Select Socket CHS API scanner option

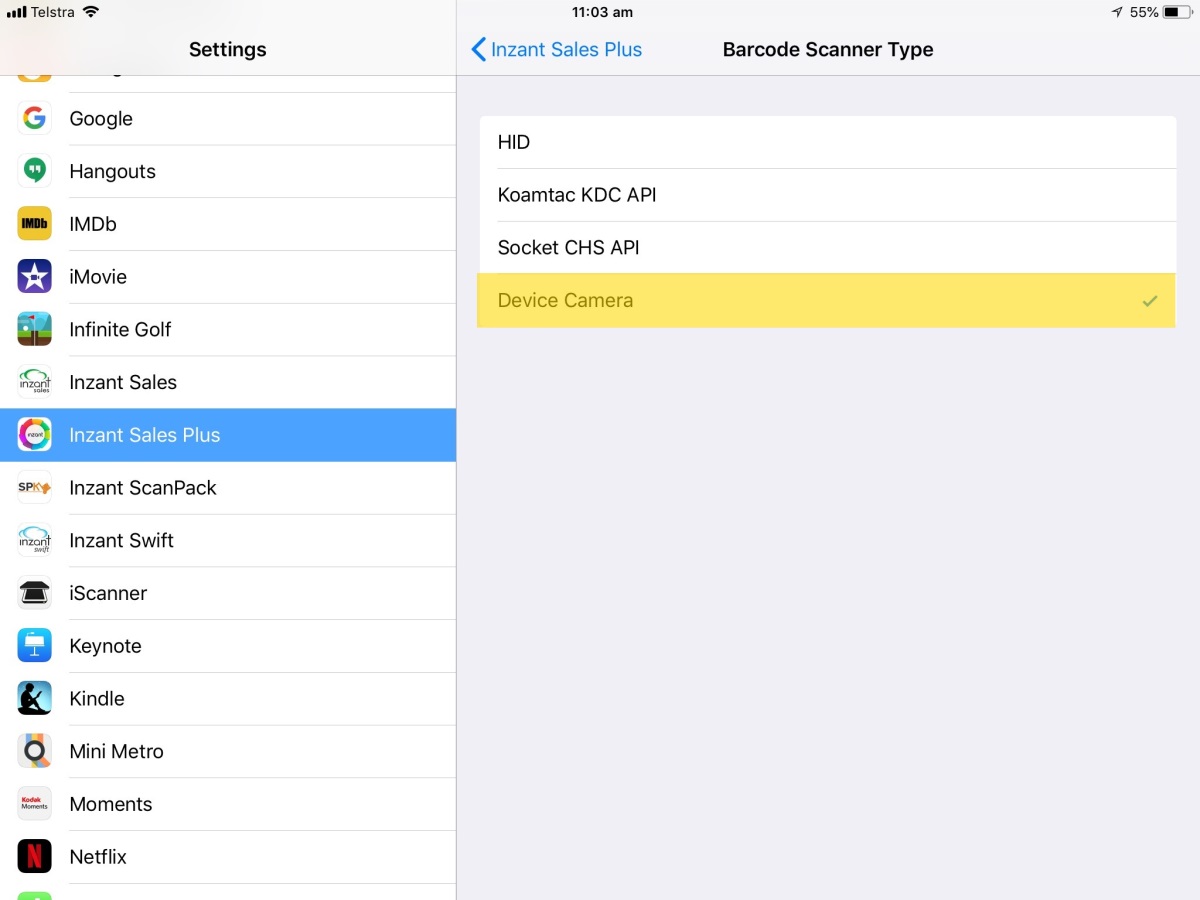pos(827,248)
